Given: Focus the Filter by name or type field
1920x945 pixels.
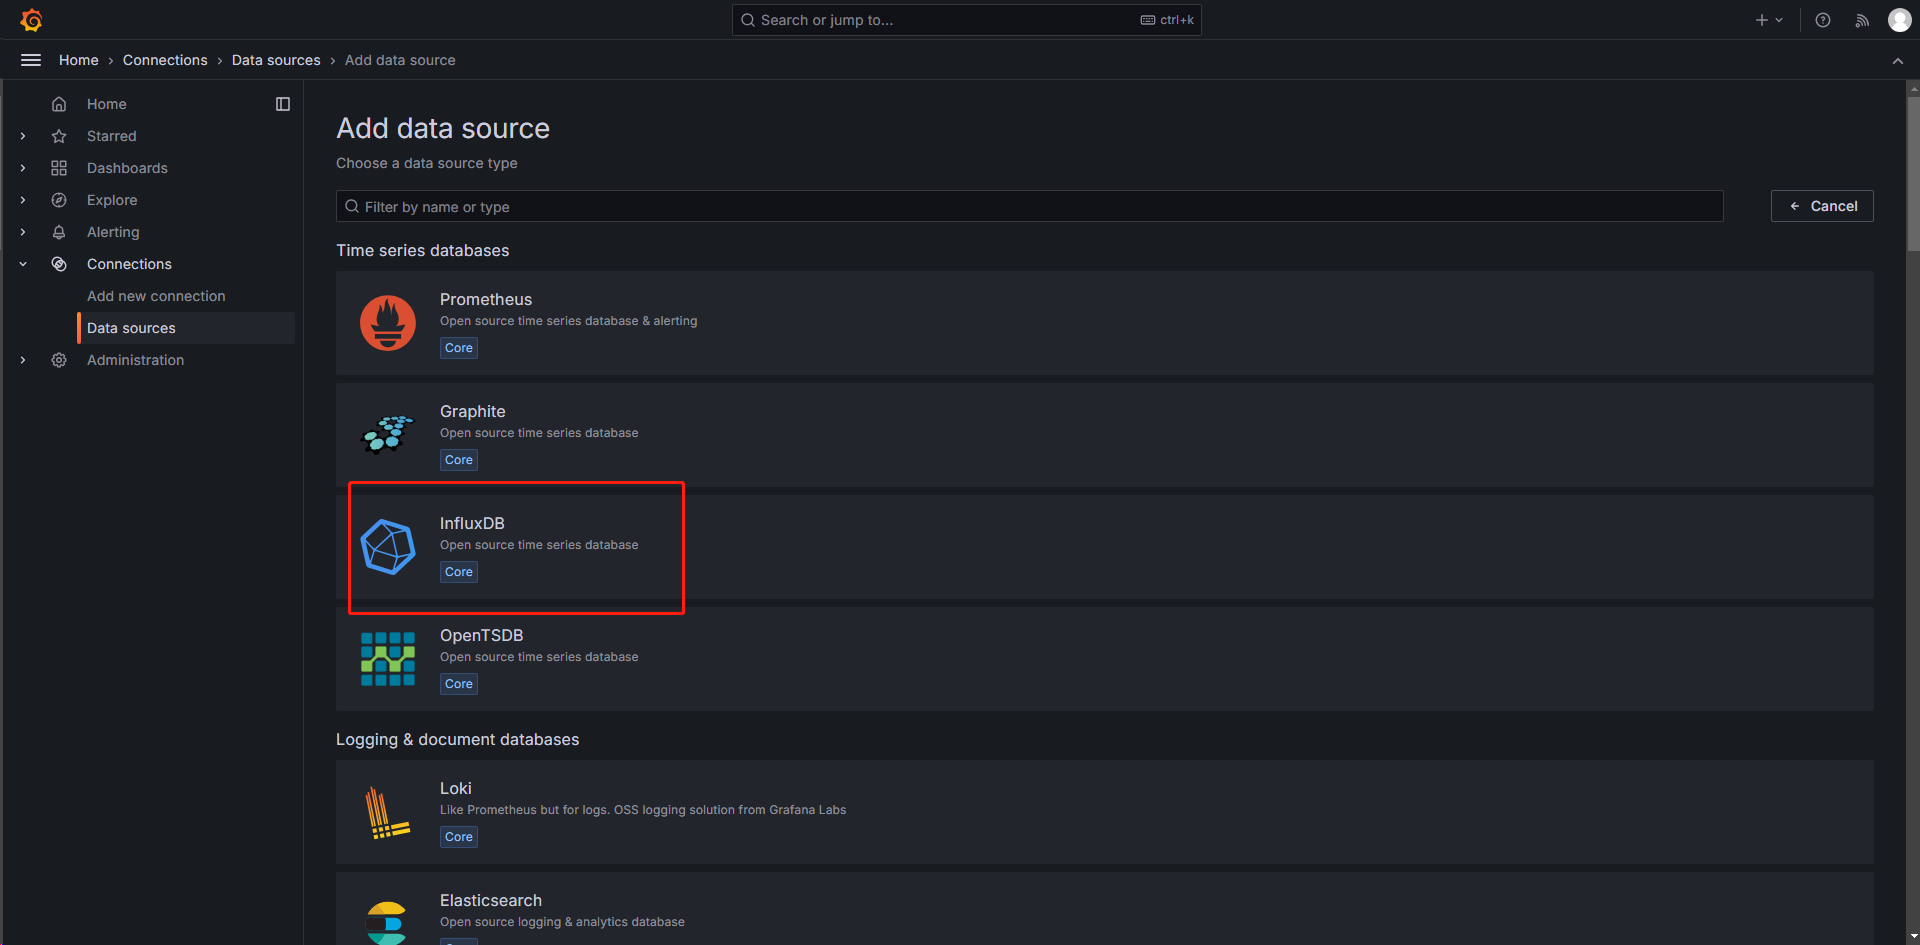Looking at the screenshot, I should (x=1030, y=206).
